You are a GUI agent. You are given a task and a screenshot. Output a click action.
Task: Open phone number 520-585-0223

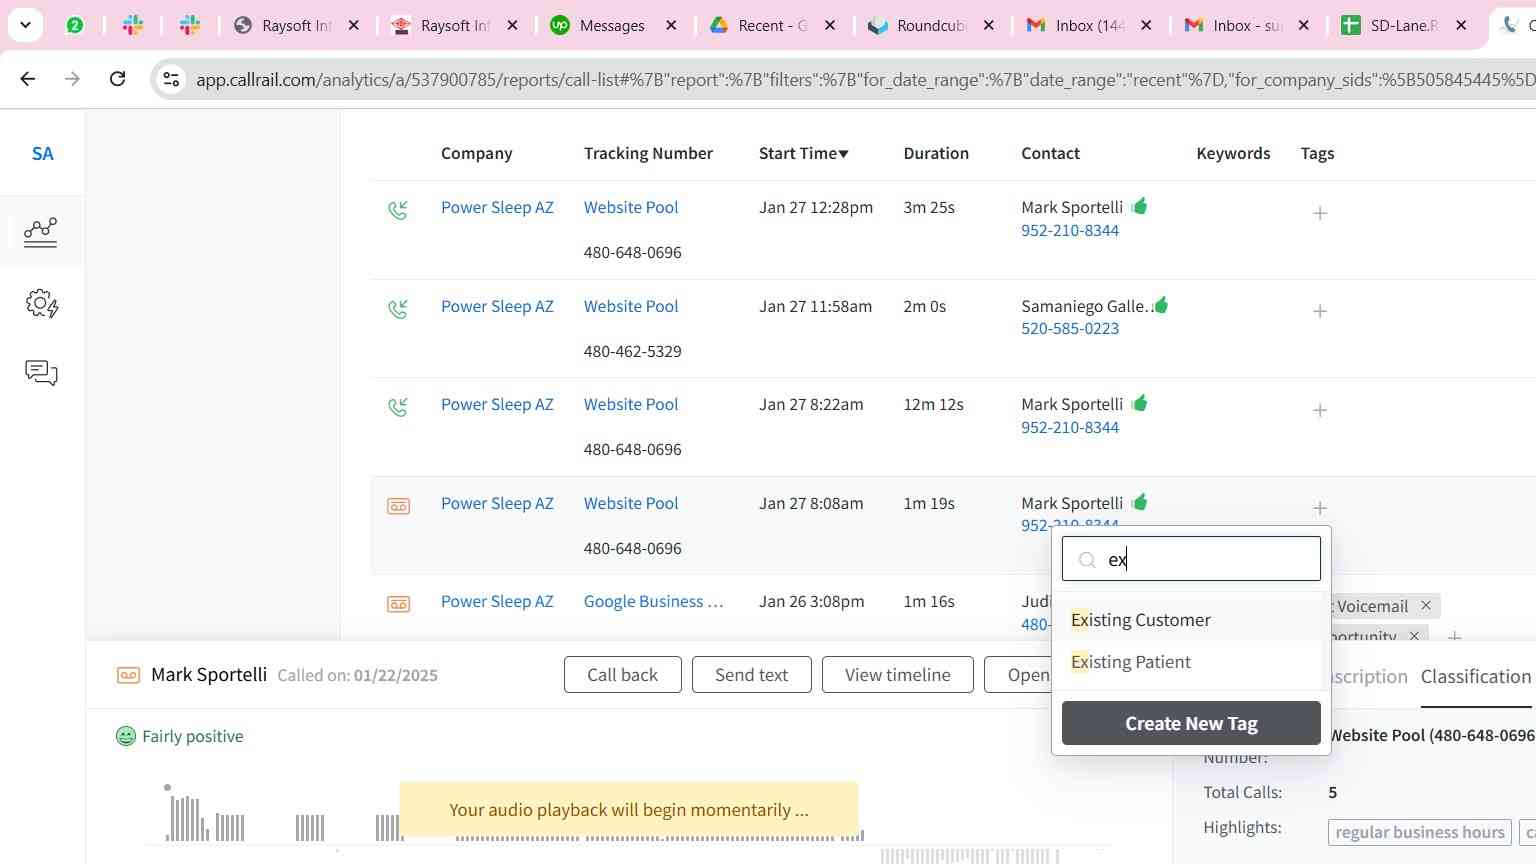[1069, 328]
